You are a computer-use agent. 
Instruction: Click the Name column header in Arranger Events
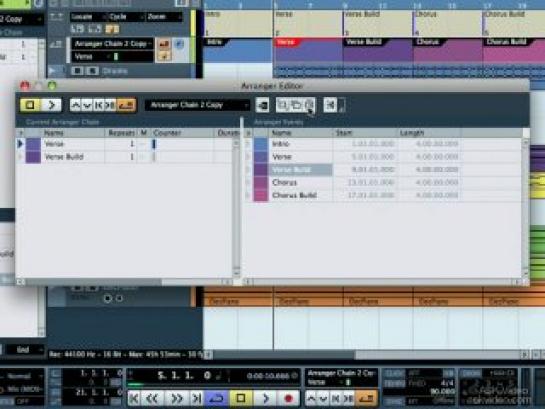[x=300, y=133]
